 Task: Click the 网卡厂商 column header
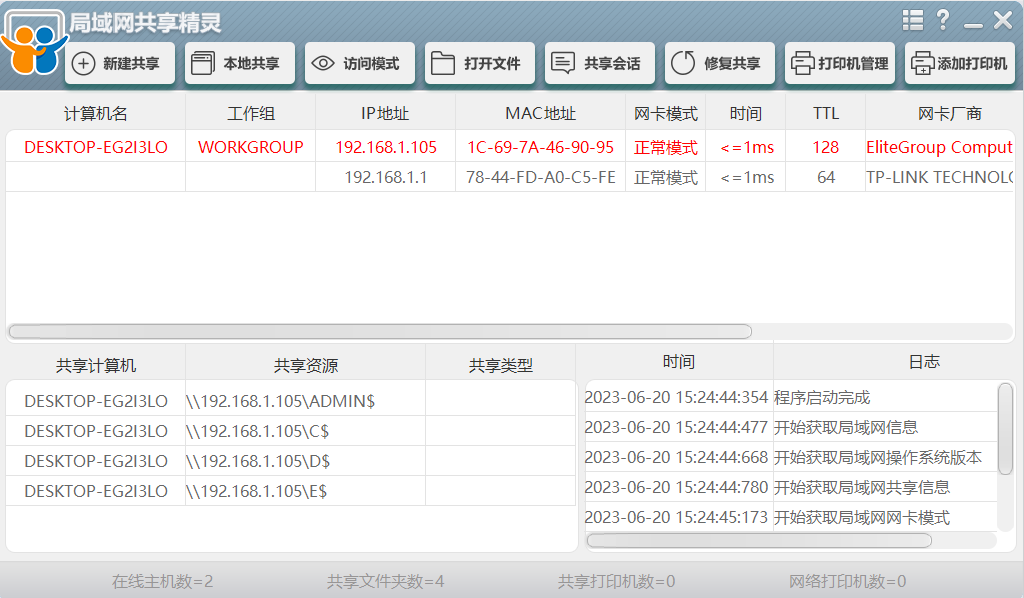tap(950, 114)
